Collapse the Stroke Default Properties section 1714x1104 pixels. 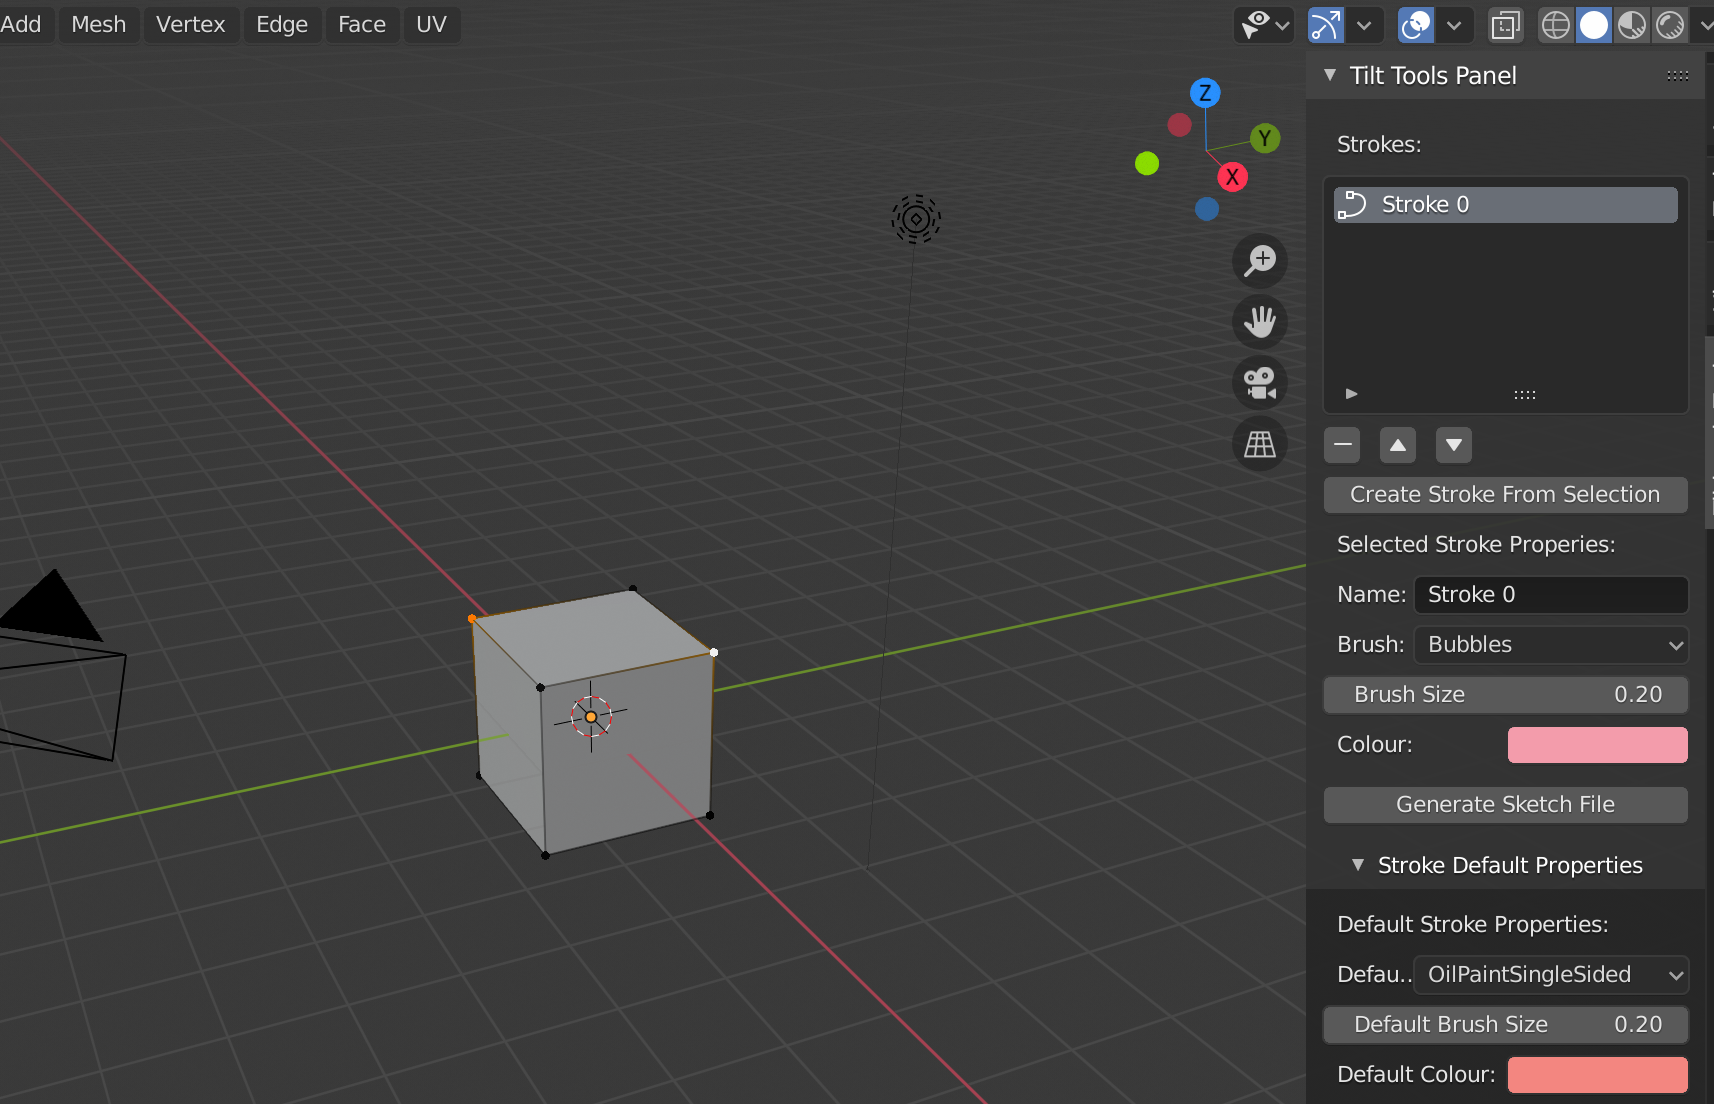tap(1358, 865)
